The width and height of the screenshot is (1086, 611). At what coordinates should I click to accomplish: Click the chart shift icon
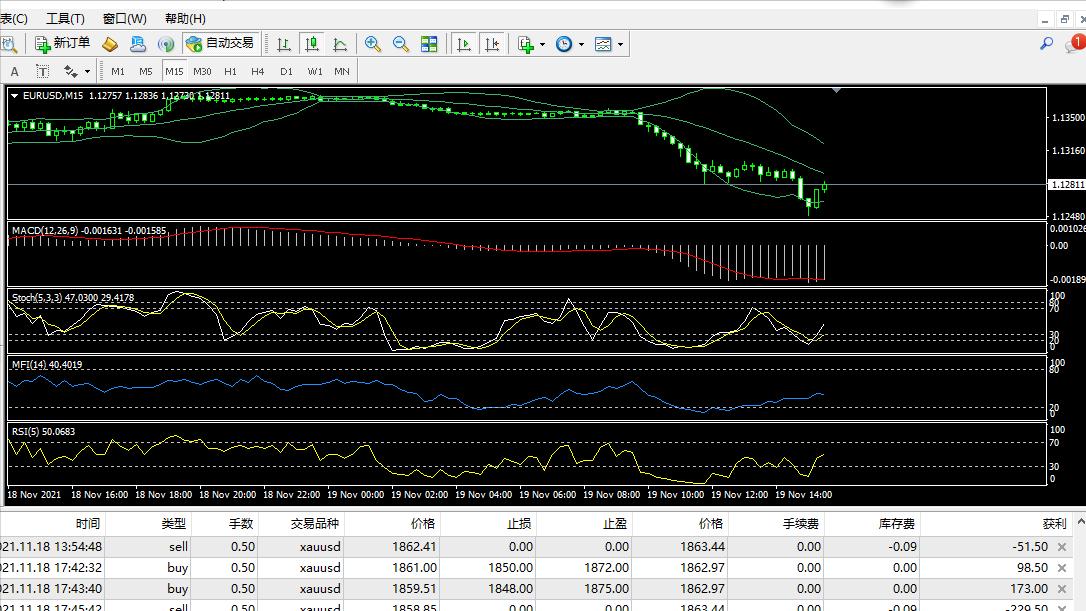(492, 44)
